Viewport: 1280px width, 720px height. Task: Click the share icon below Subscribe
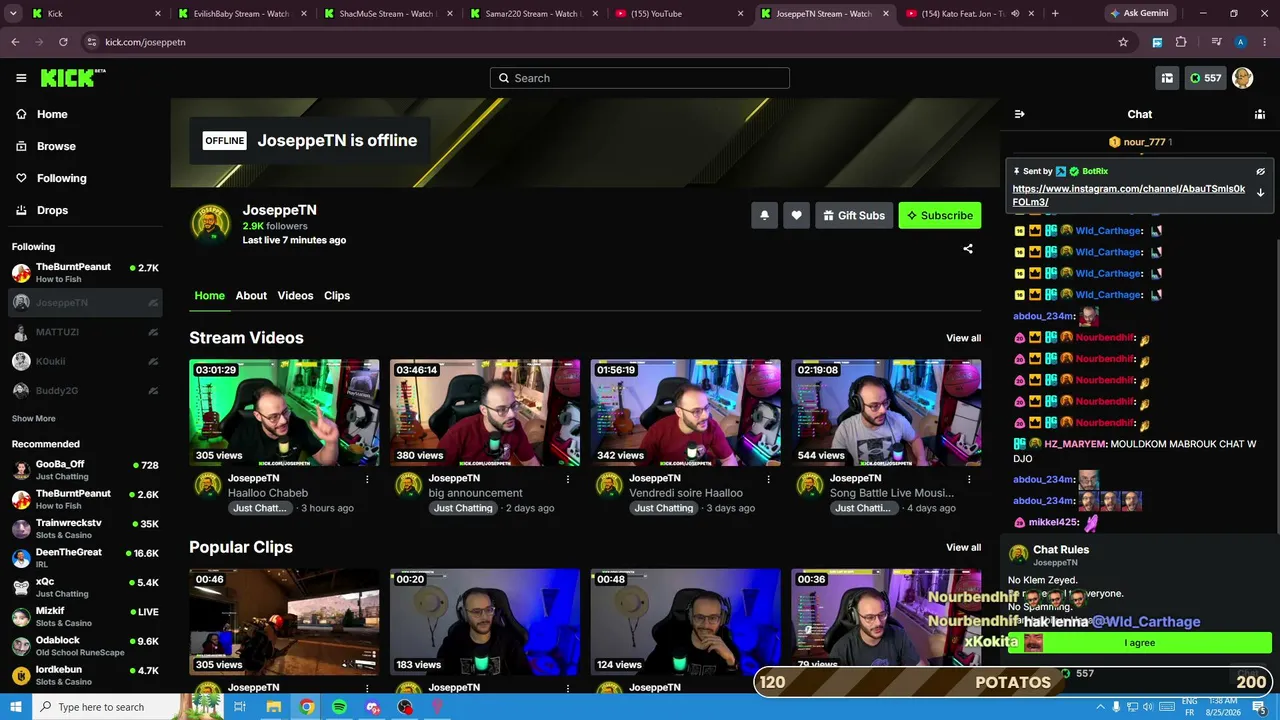click(x=968, y=249)
